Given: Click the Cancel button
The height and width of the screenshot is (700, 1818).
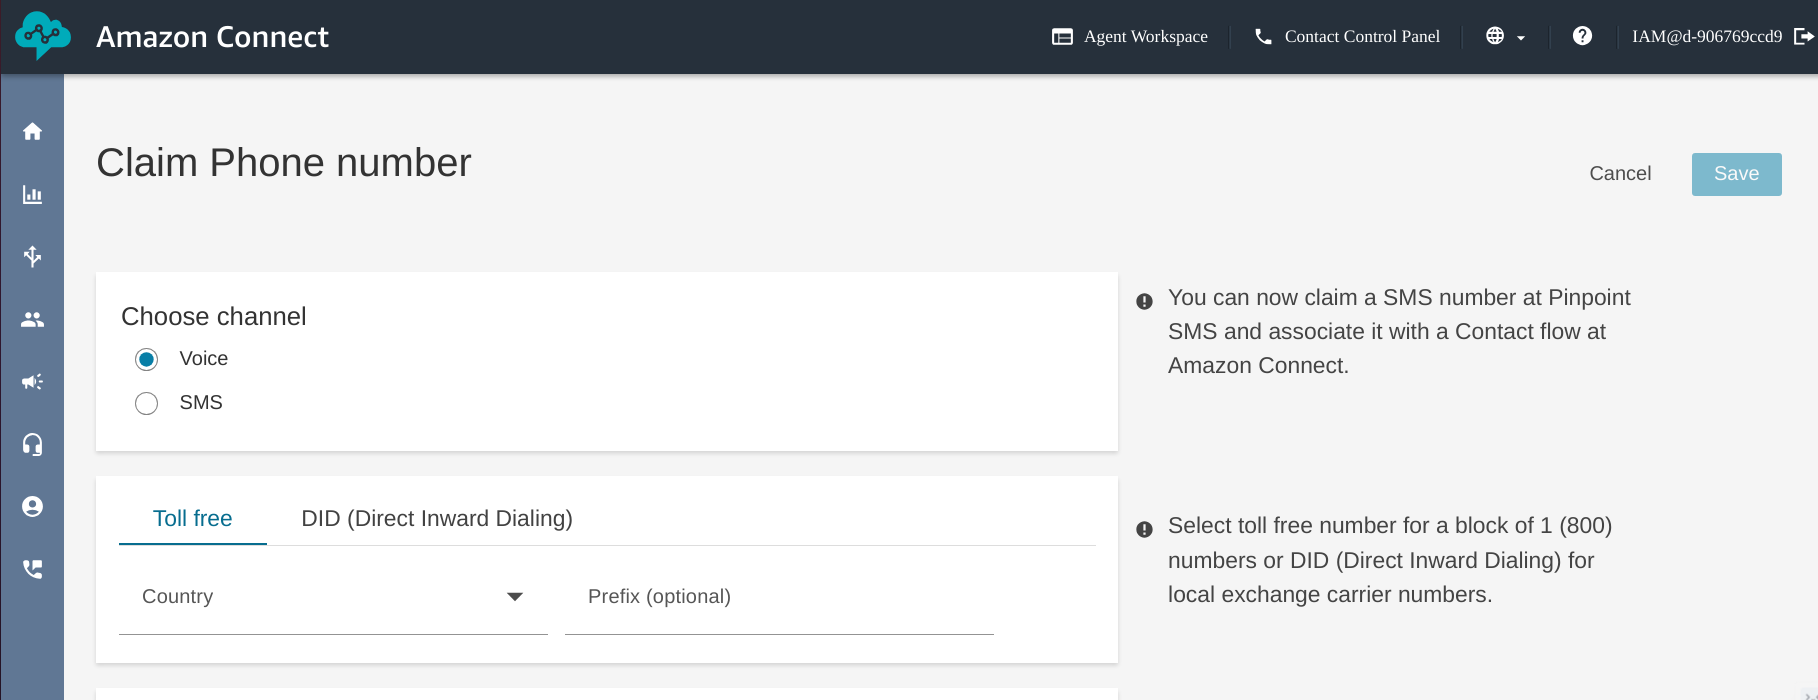Looking at the screenshot, I should coord(1620,174).
